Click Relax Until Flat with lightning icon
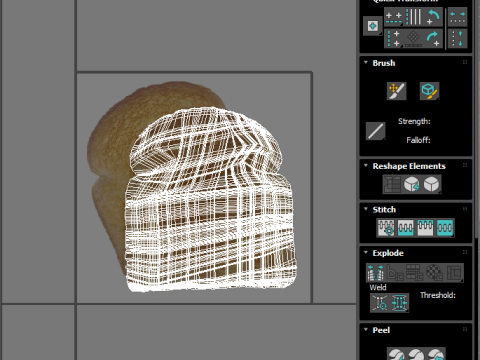This screenshot has width=480, height=360. click(412, 184)
